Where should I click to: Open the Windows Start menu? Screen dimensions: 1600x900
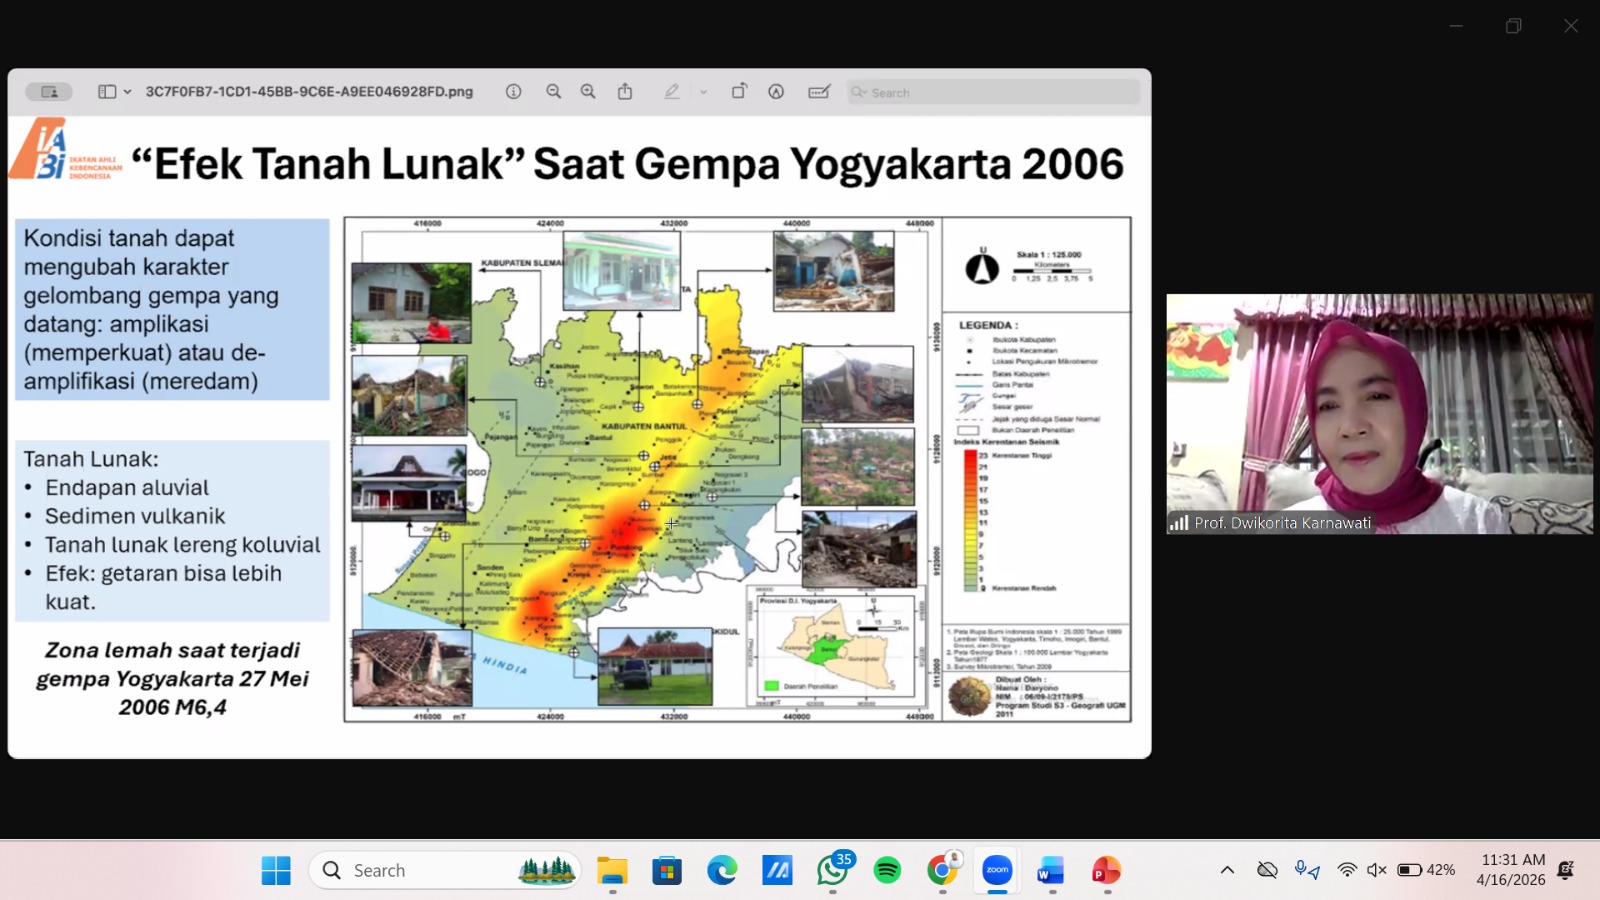pos(276,870)
